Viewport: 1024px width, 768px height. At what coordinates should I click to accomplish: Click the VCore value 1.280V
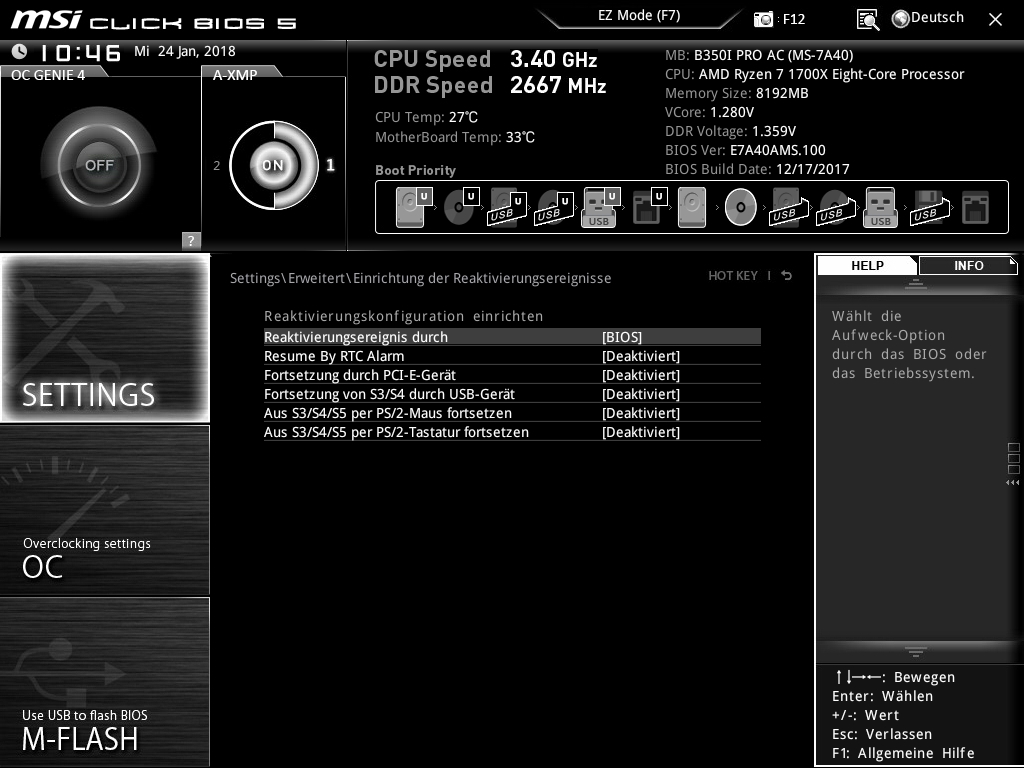(x=732, y=112)
